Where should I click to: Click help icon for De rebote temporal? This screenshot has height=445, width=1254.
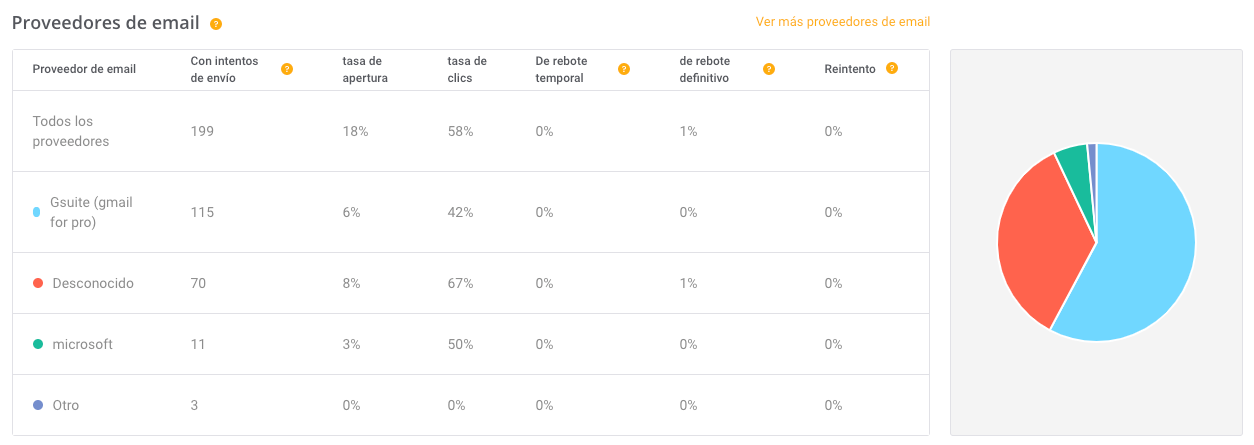(x=624, y=69)
